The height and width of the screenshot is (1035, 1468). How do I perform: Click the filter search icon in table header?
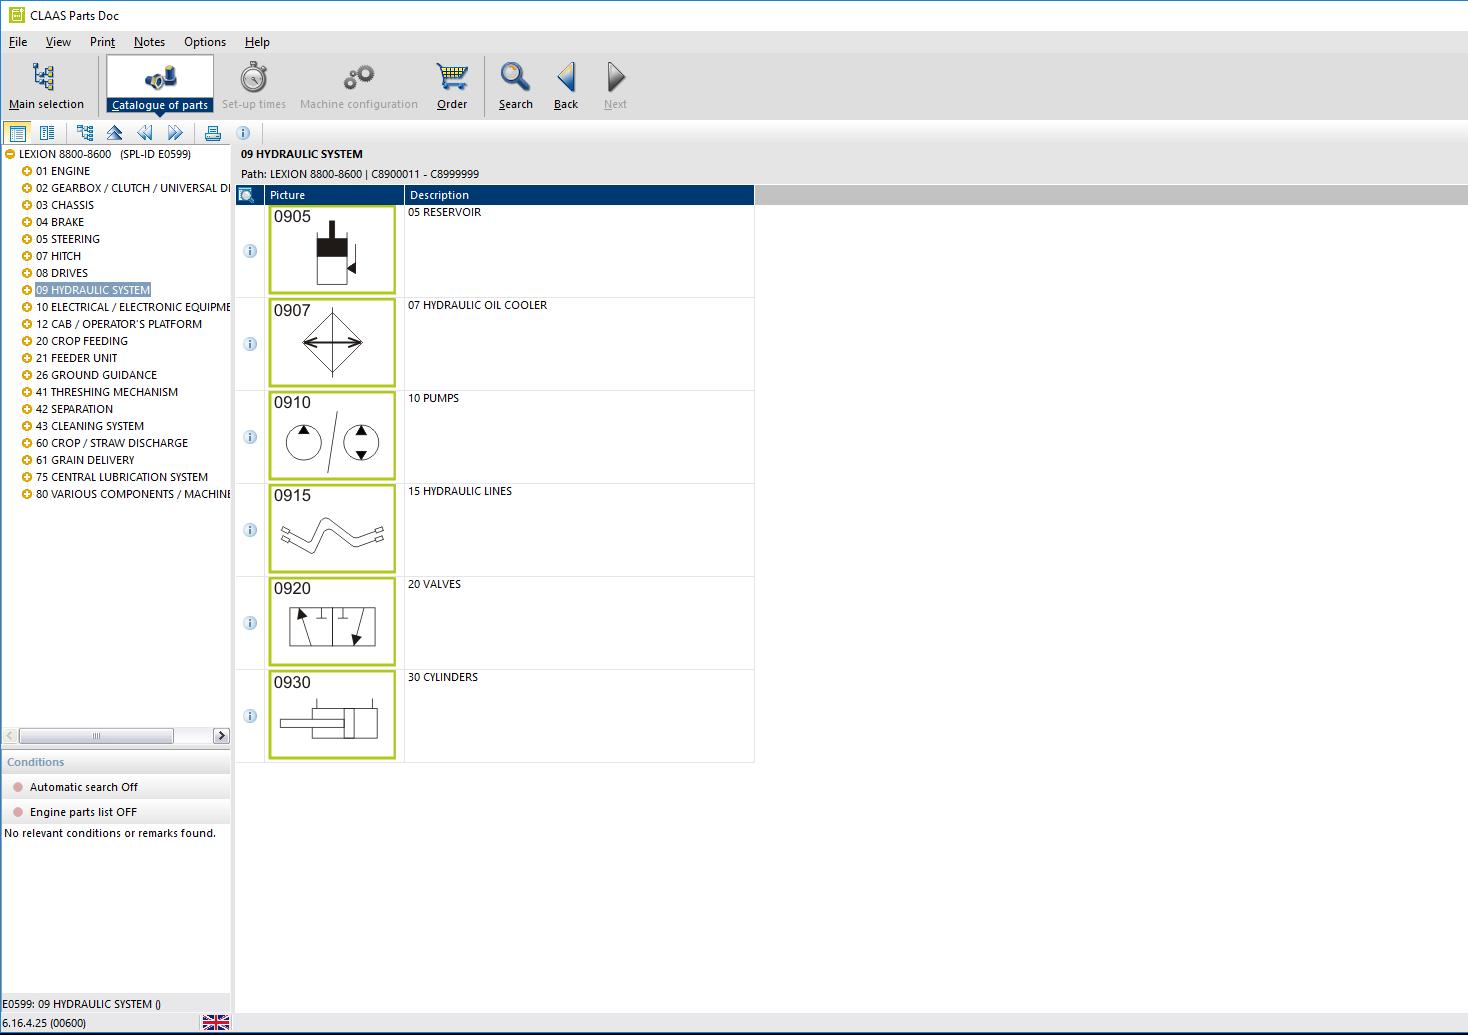247,195
